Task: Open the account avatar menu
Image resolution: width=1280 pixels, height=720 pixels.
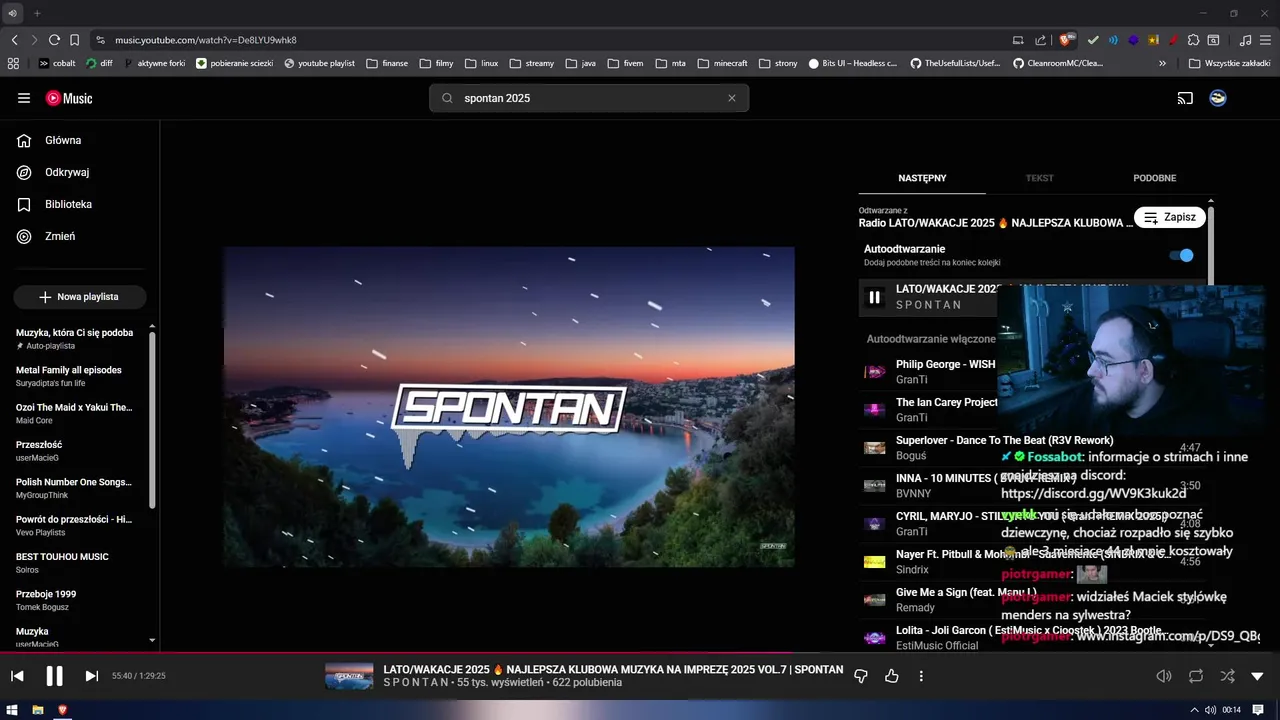Action: pos(1218,98)
